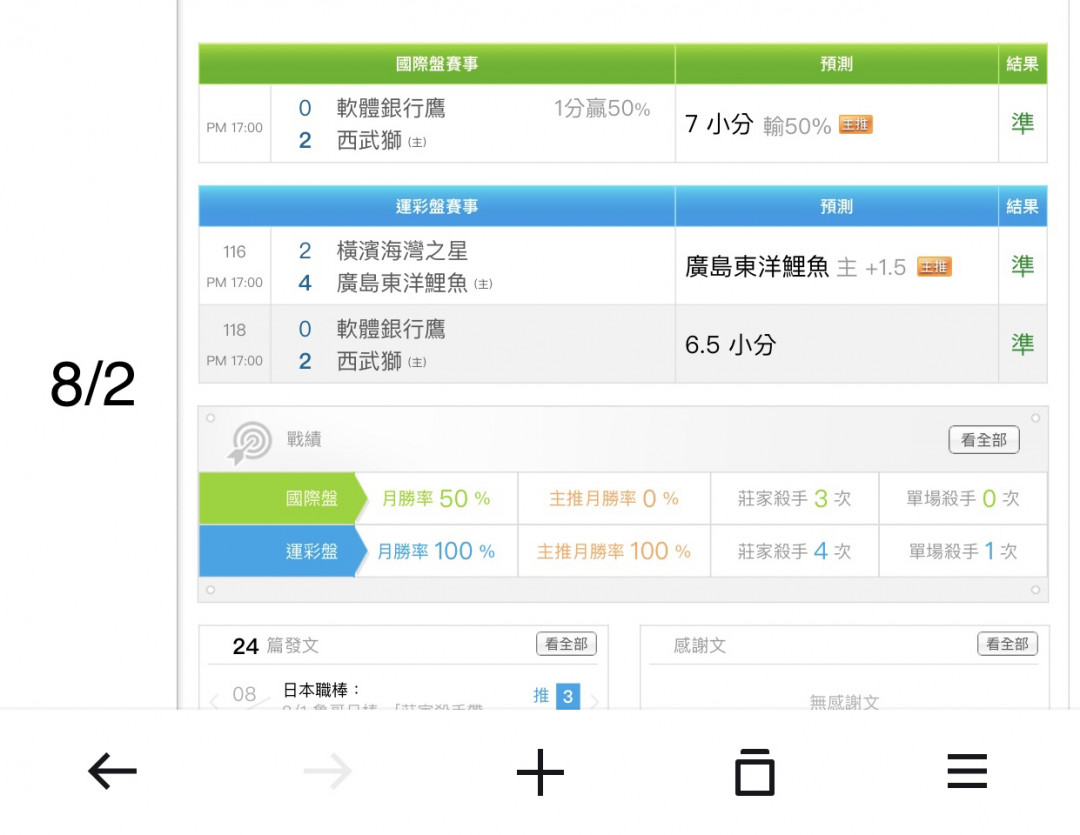Select the blue 運彩盤 record tab
The height and width of the screenshot is (835, 1080).
click(x=282, y=551)
